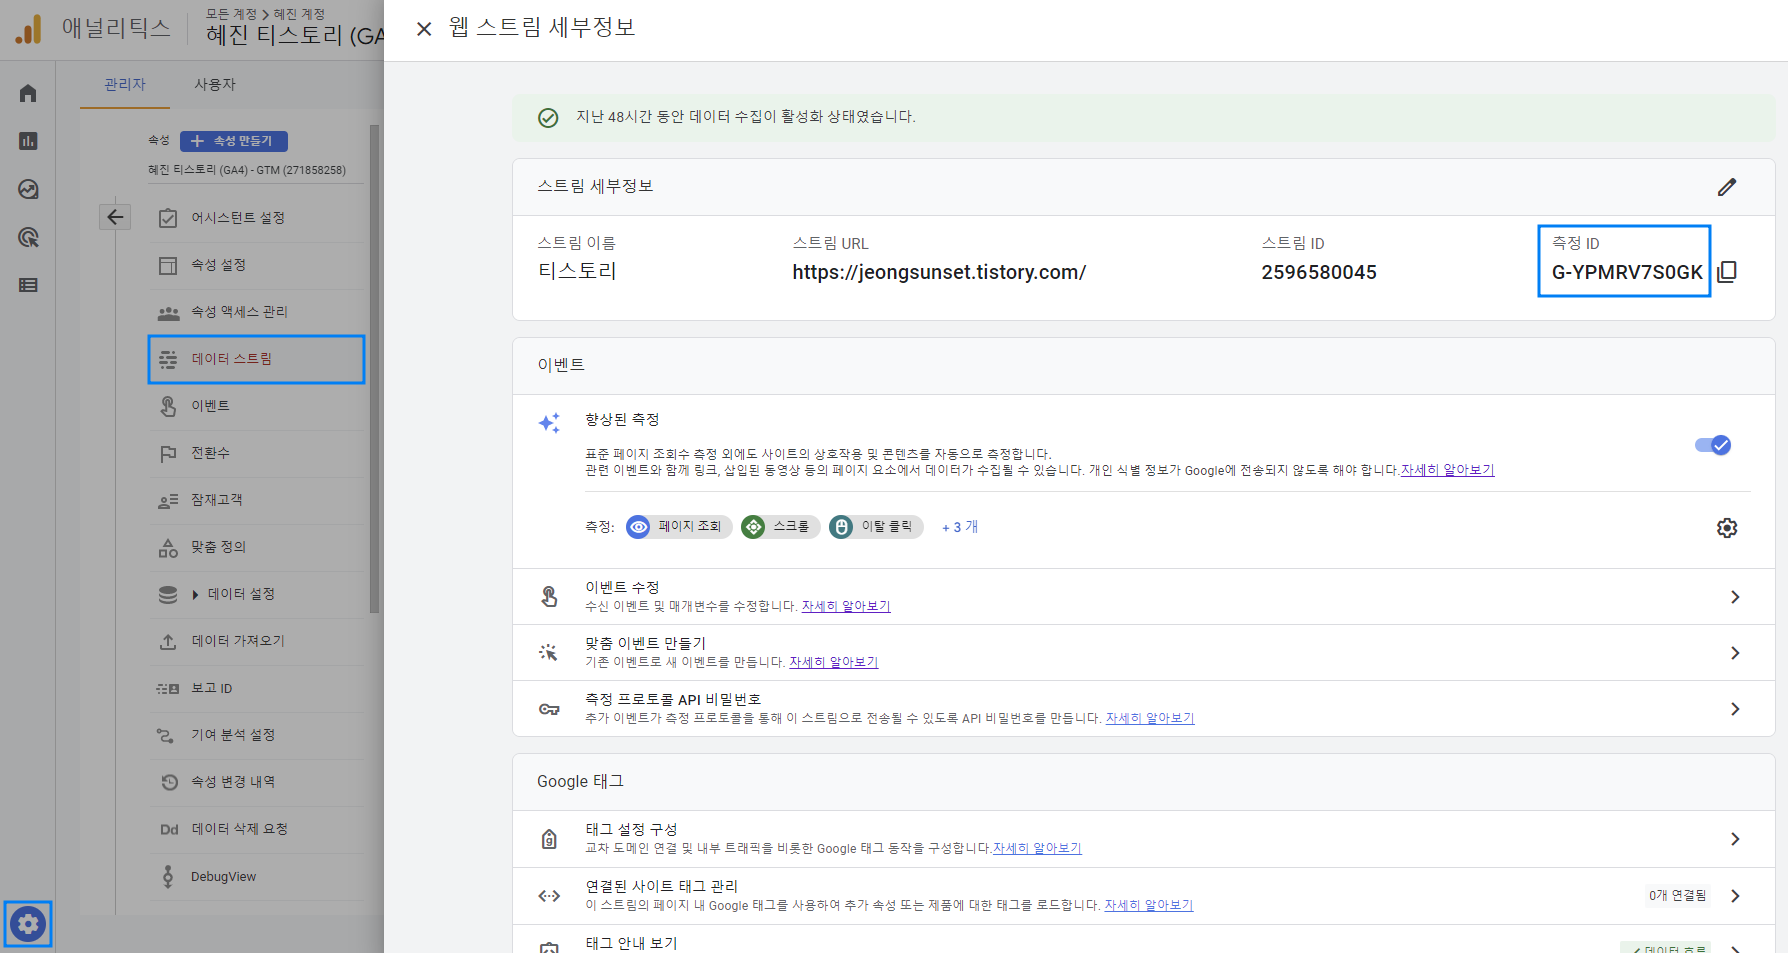
Task: Click 혜진 티스토리 (GA4) - GTM property name
Action: (247, 170)
